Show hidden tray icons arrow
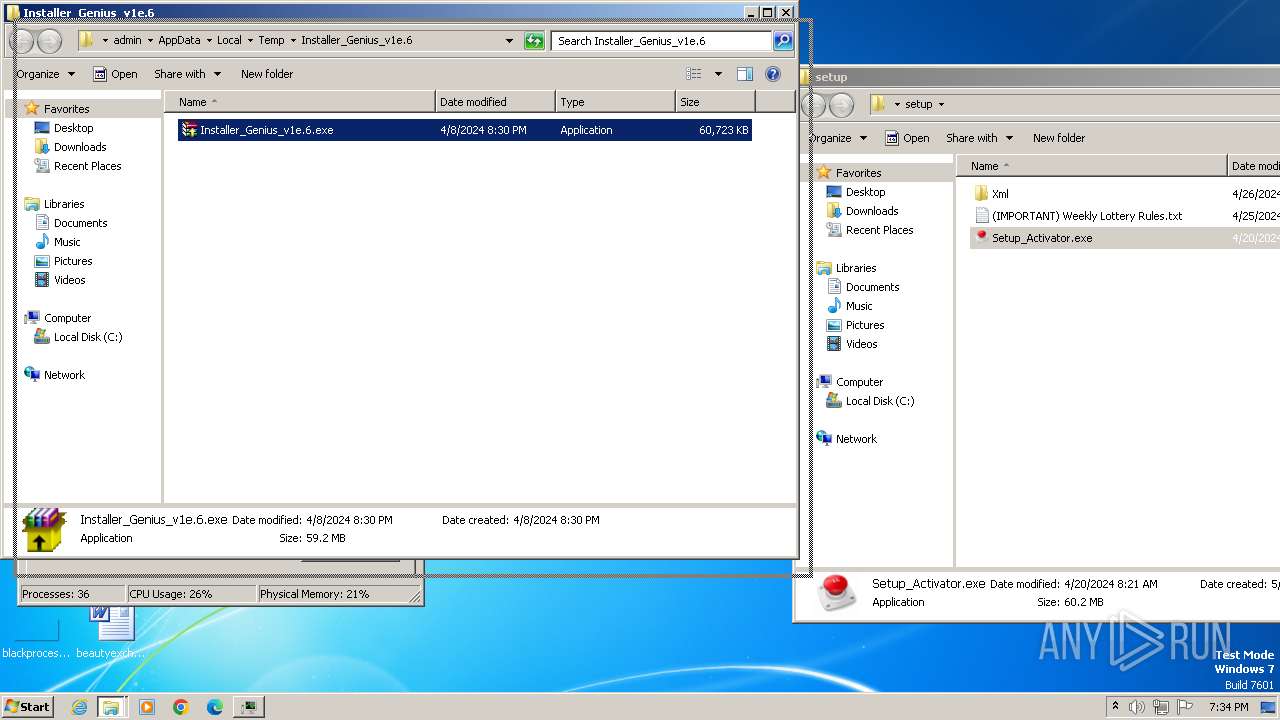The height and width of the screenshot is (720, 1280). click(x=1115, y=706)
